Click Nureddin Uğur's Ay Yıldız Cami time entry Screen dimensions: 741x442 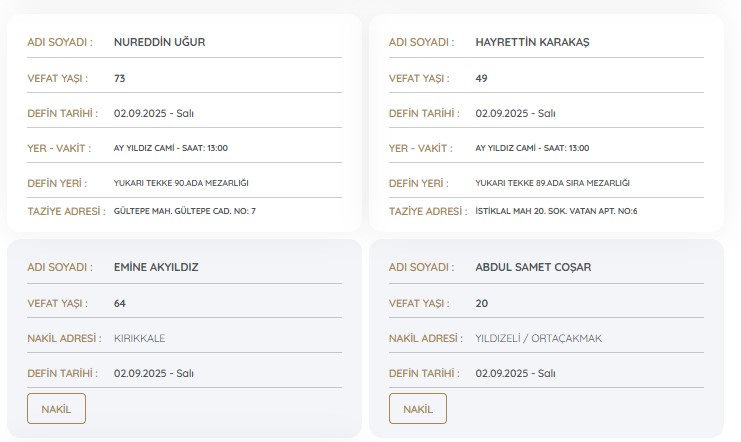click(171, 148)
